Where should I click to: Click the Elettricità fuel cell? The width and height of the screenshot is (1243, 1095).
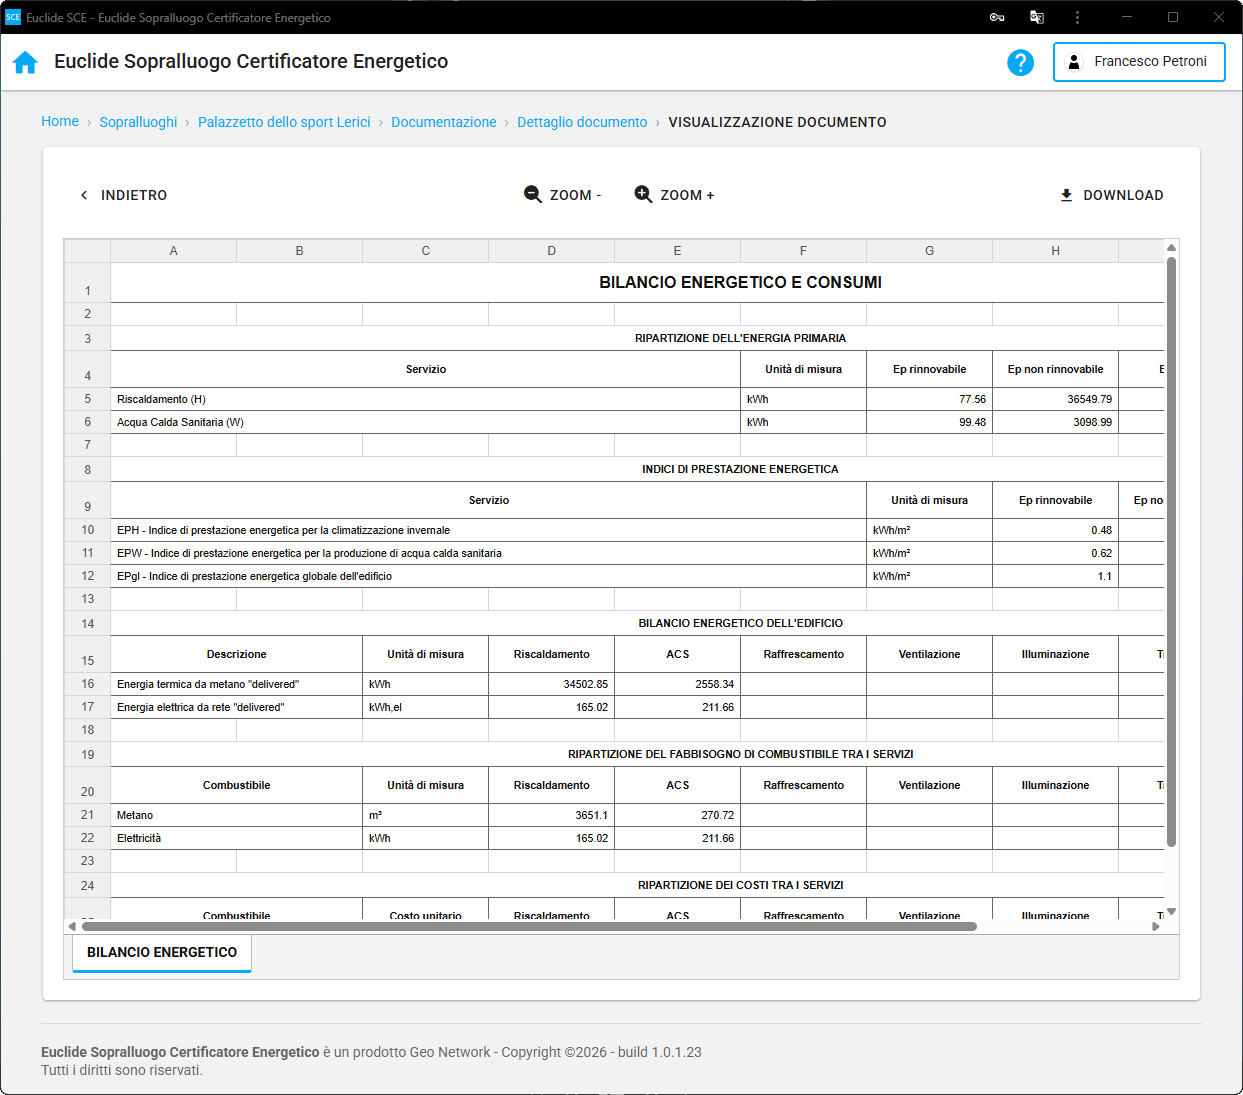click(x=237, y=838)
